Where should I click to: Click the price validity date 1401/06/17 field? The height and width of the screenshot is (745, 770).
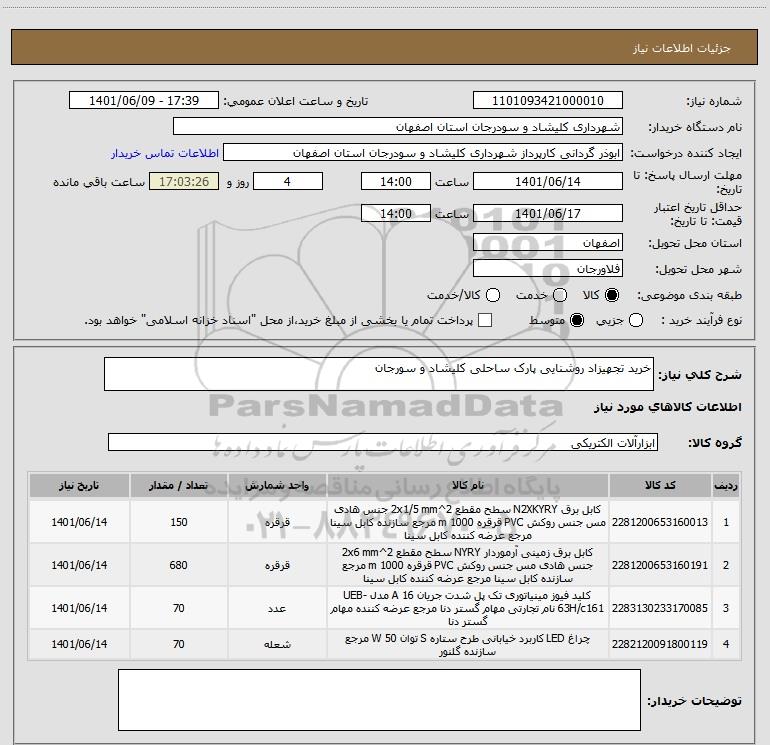tap(548, 213)
